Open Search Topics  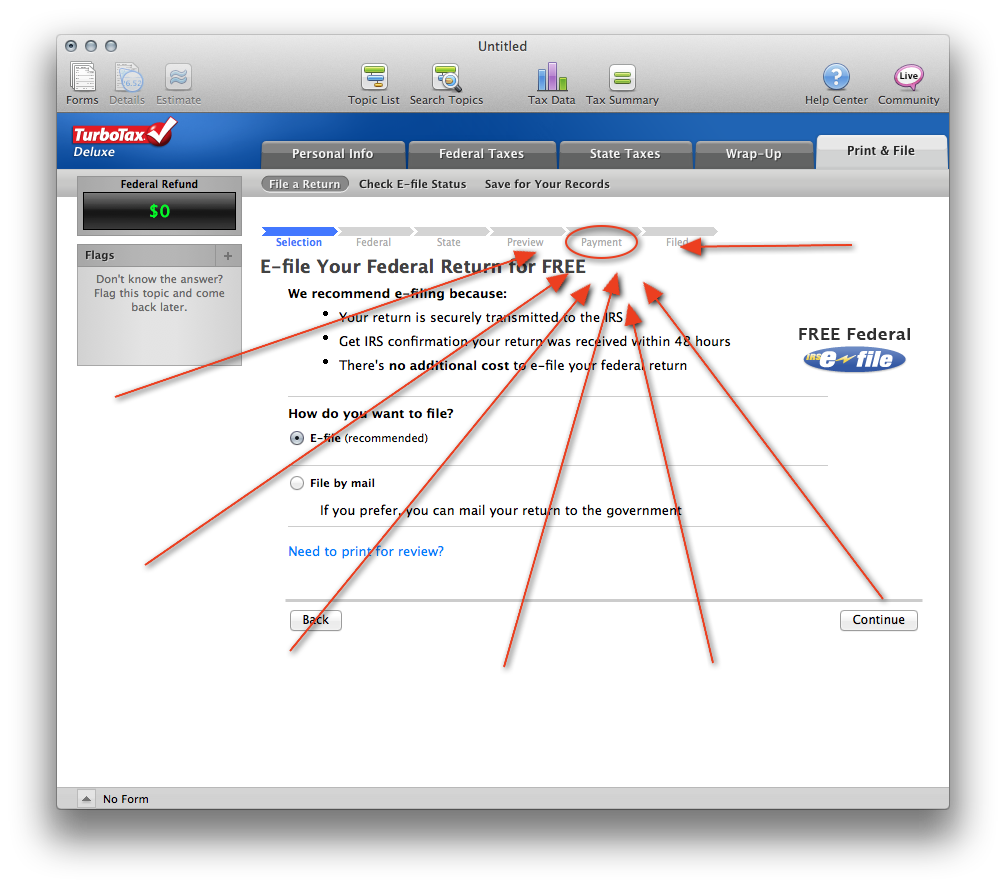click(x=447, y=83)
